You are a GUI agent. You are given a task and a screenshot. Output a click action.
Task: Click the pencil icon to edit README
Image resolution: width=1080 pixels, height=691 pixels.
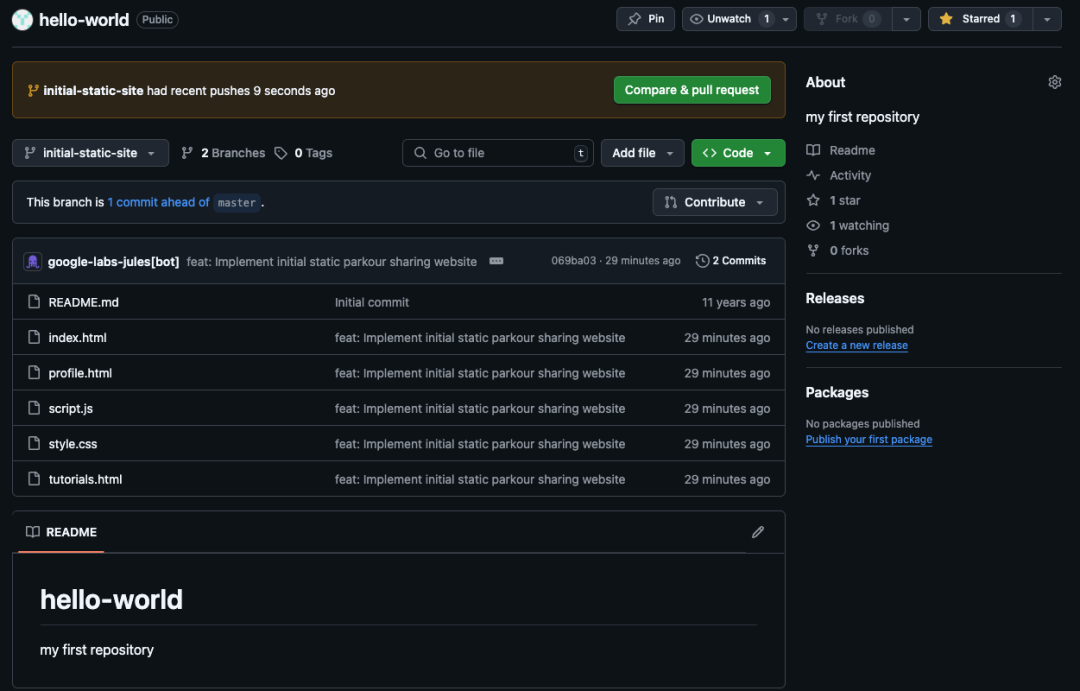(x=757, y=532)
